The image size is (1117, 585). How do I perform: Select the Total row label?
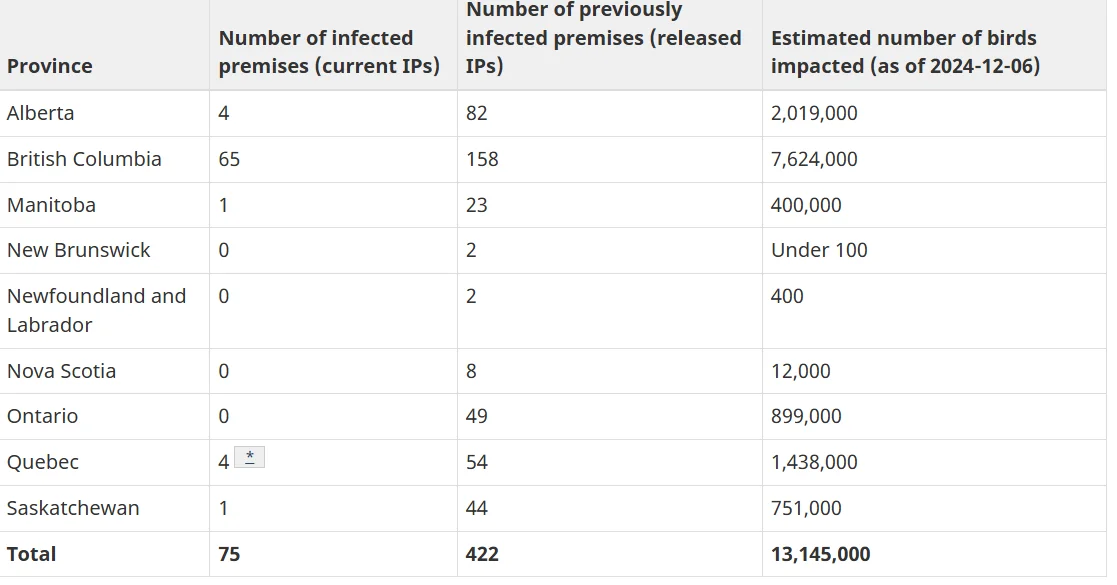click(x=31, y=554)
